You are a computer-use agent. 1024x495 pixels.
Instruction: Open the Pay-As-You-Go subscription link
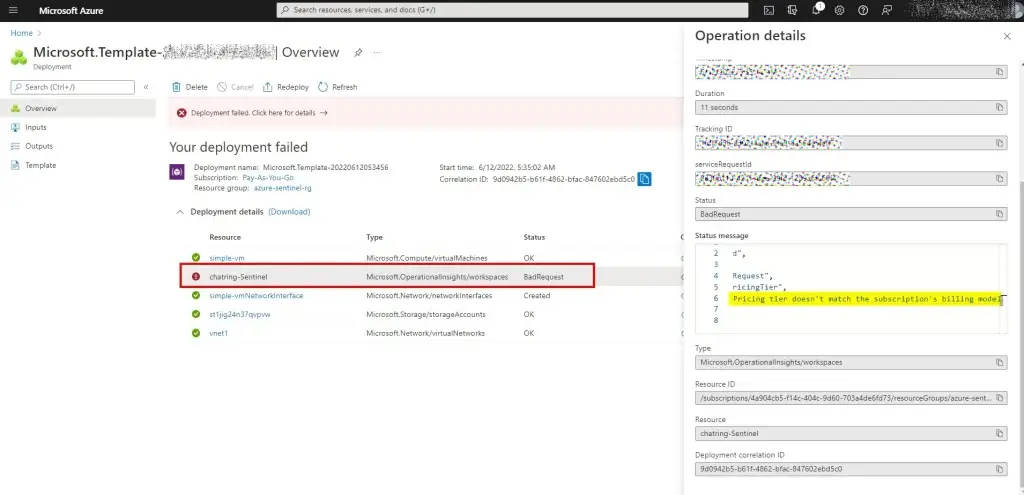pos(268,178)
